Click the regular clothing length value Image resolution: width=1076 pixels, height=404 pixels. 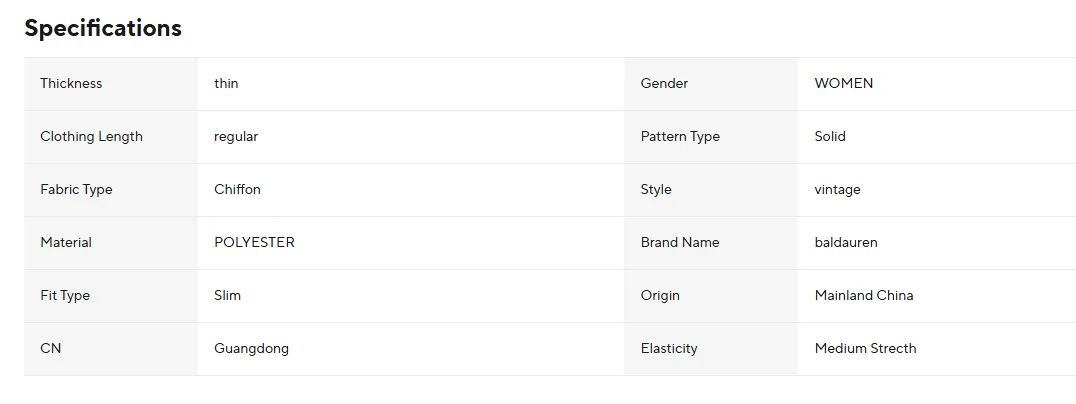[236, 136]
